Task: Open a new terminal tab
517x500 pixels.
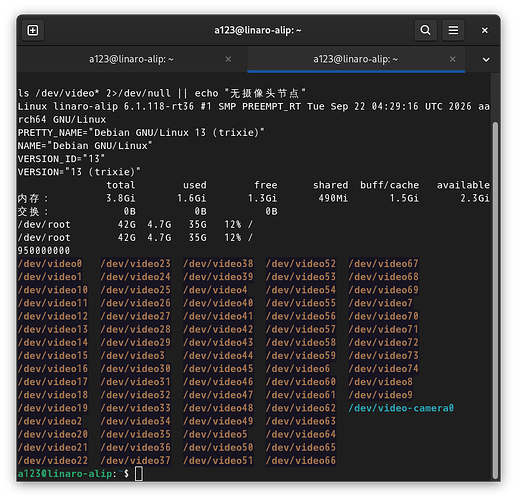Action: click(x=33, y=30)
